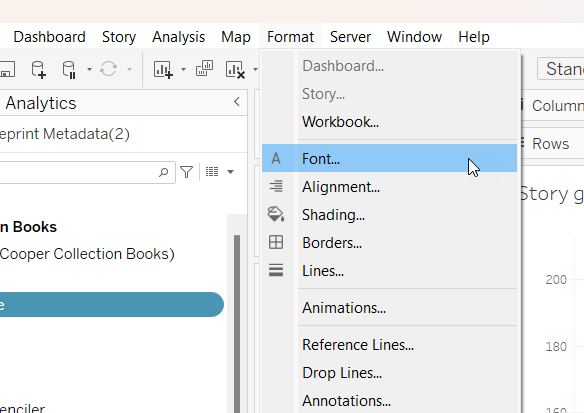Open the Run Update dropdown arrow
Image resolution: width=584 pixels, height=413 pixels.
(129, 69)
